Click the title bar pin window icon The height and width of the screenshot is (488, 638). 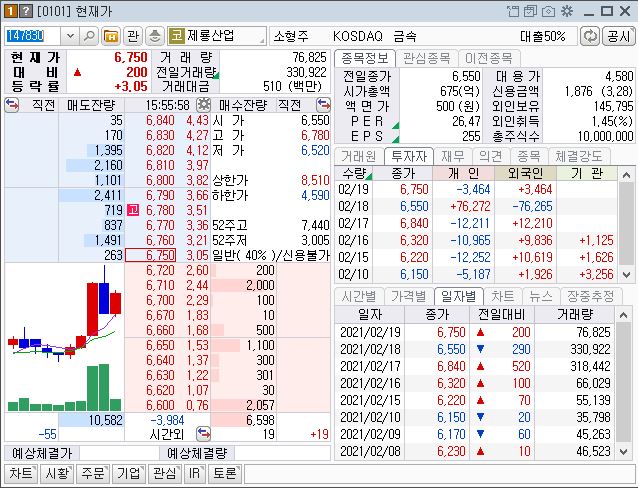tap(513, 11)
